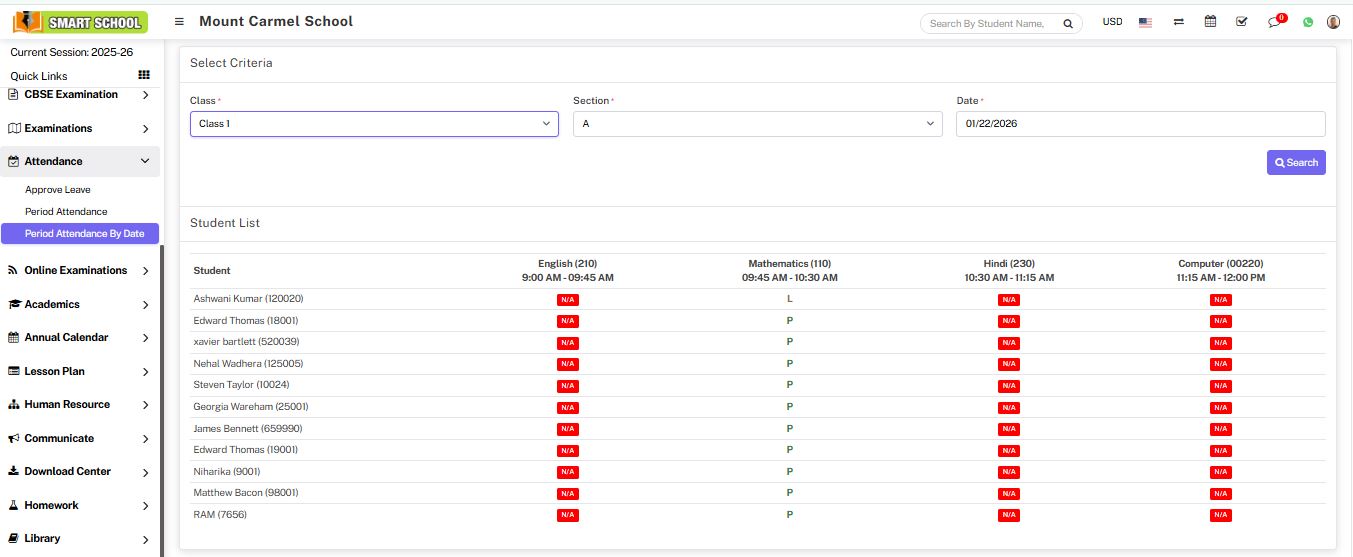Viewport: 1353px width, 557px height.
Task: Select Approve Leave in sidebar
Action: pos(58,190)
